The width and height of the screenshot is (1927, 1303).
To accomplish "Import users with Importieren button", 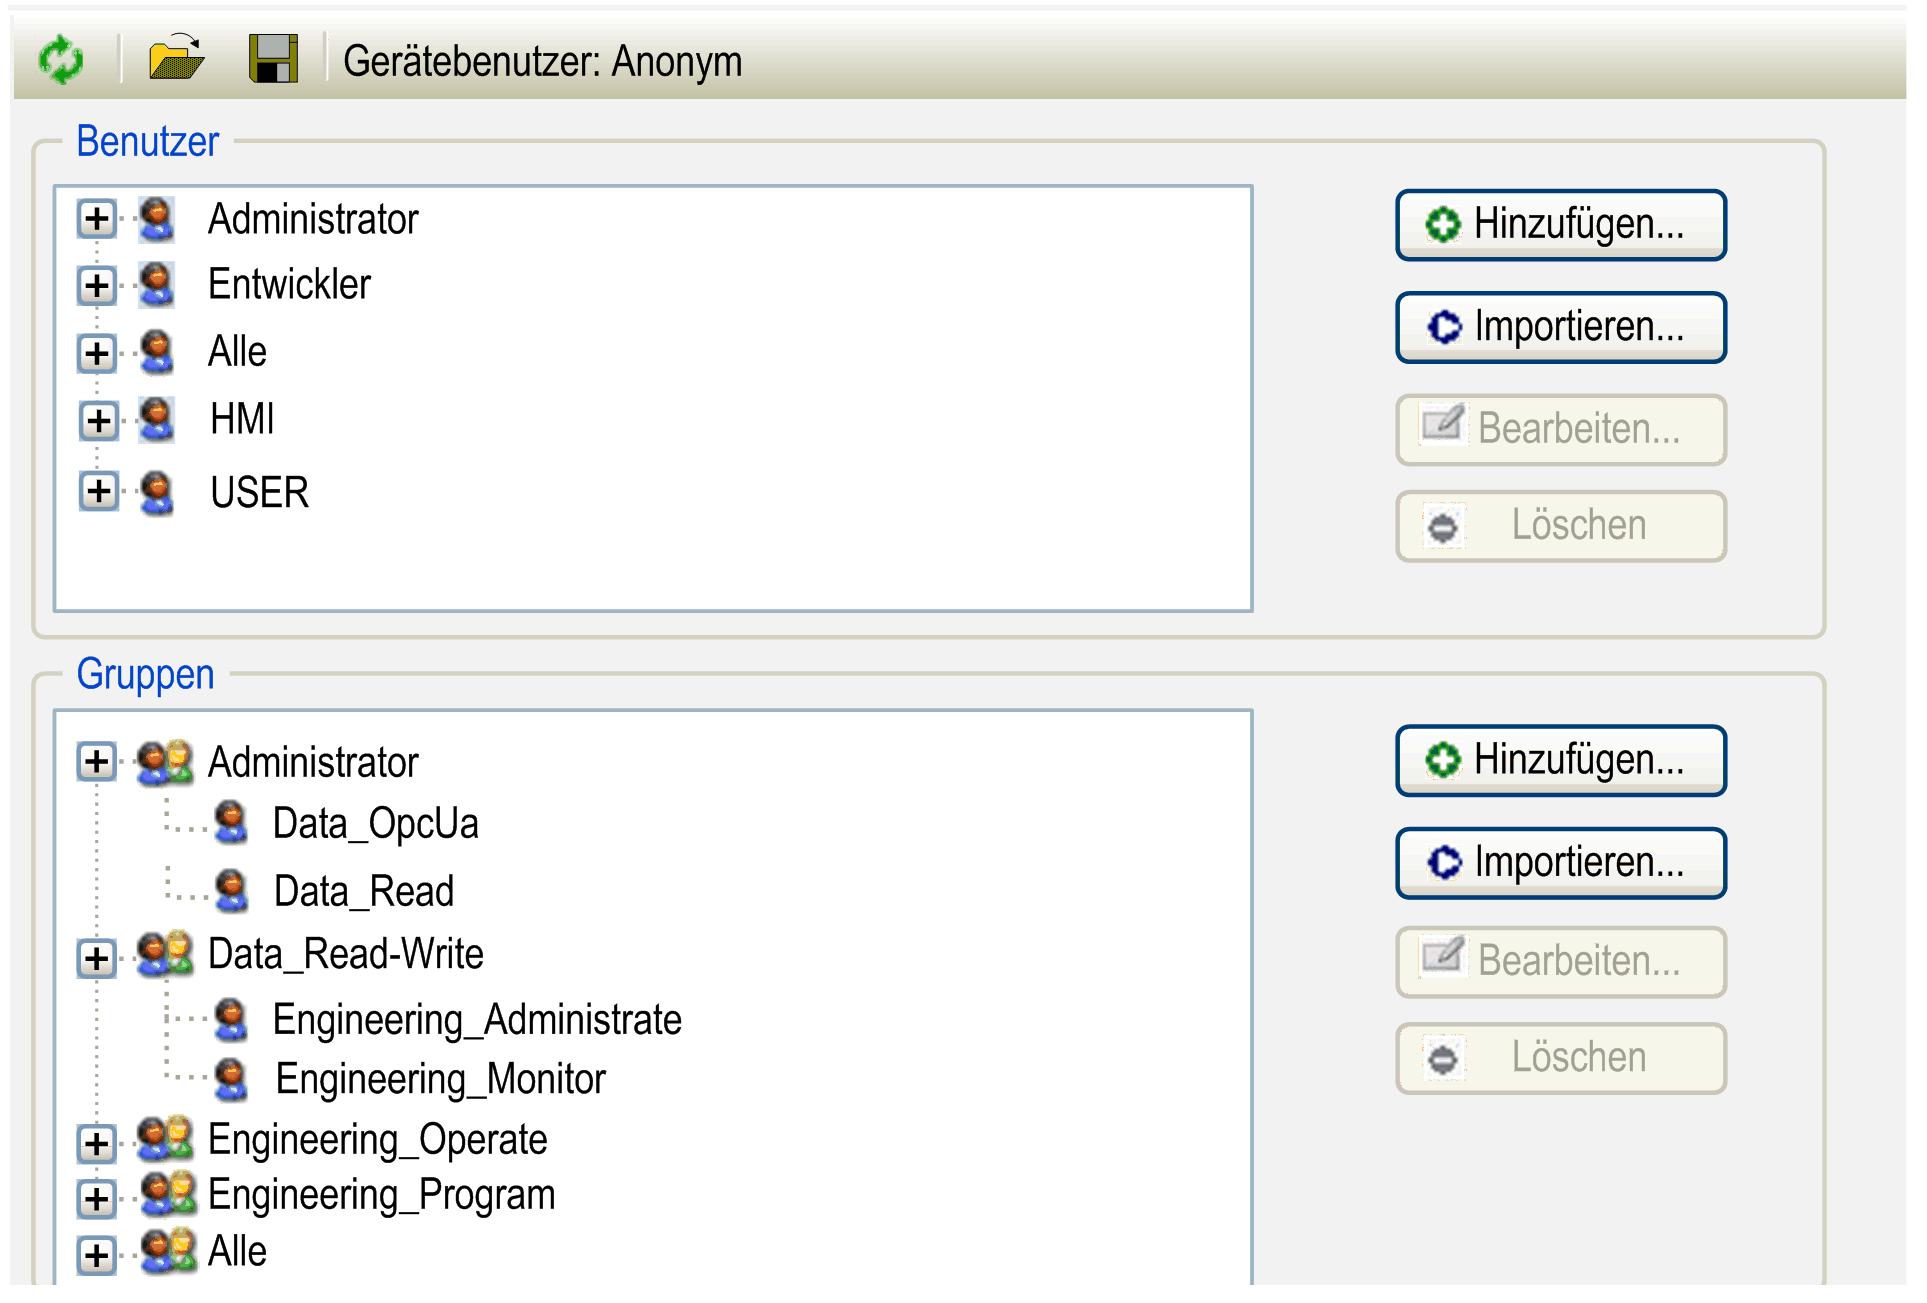I will coord(1560,327).
